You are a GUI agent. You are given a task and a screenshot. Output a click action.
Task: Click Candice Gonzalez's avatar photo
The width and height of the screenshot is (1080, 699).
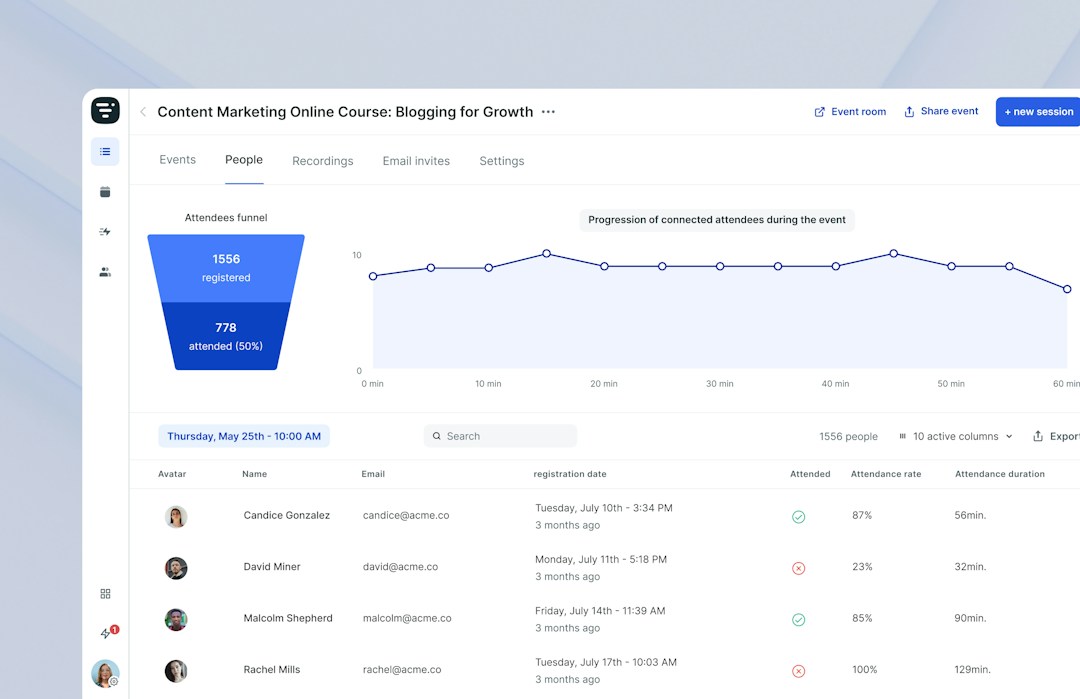[176, 517]
